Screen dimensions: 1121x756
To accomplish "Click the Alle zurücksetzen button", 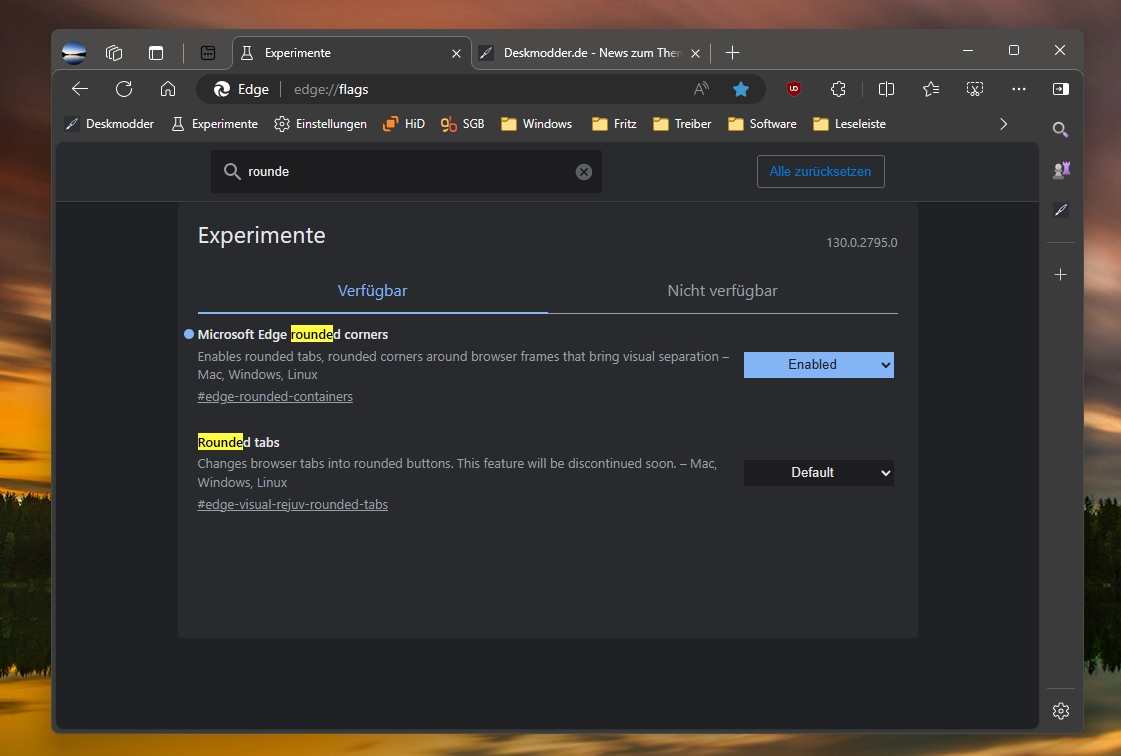I will coord(820,172).
